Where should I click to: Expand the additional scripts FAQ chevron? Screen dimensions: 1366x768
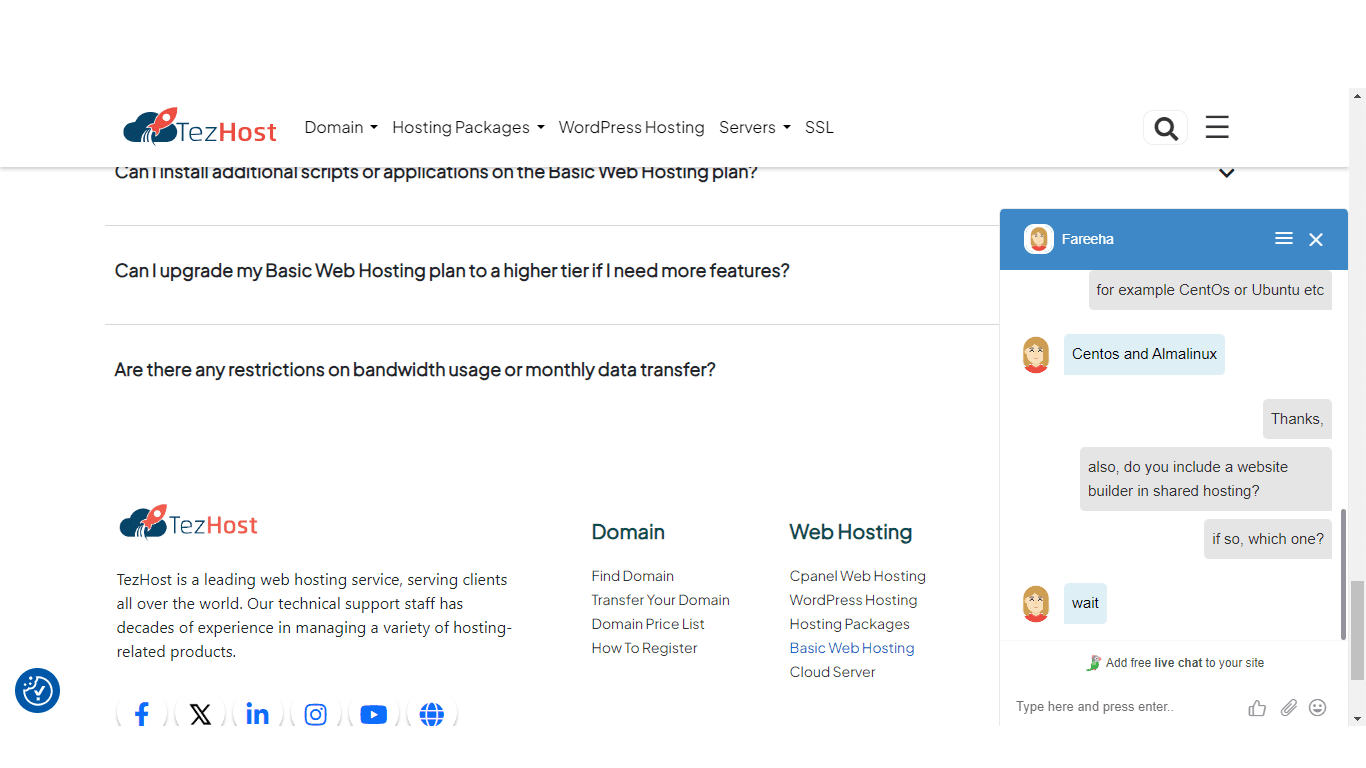1226,173
